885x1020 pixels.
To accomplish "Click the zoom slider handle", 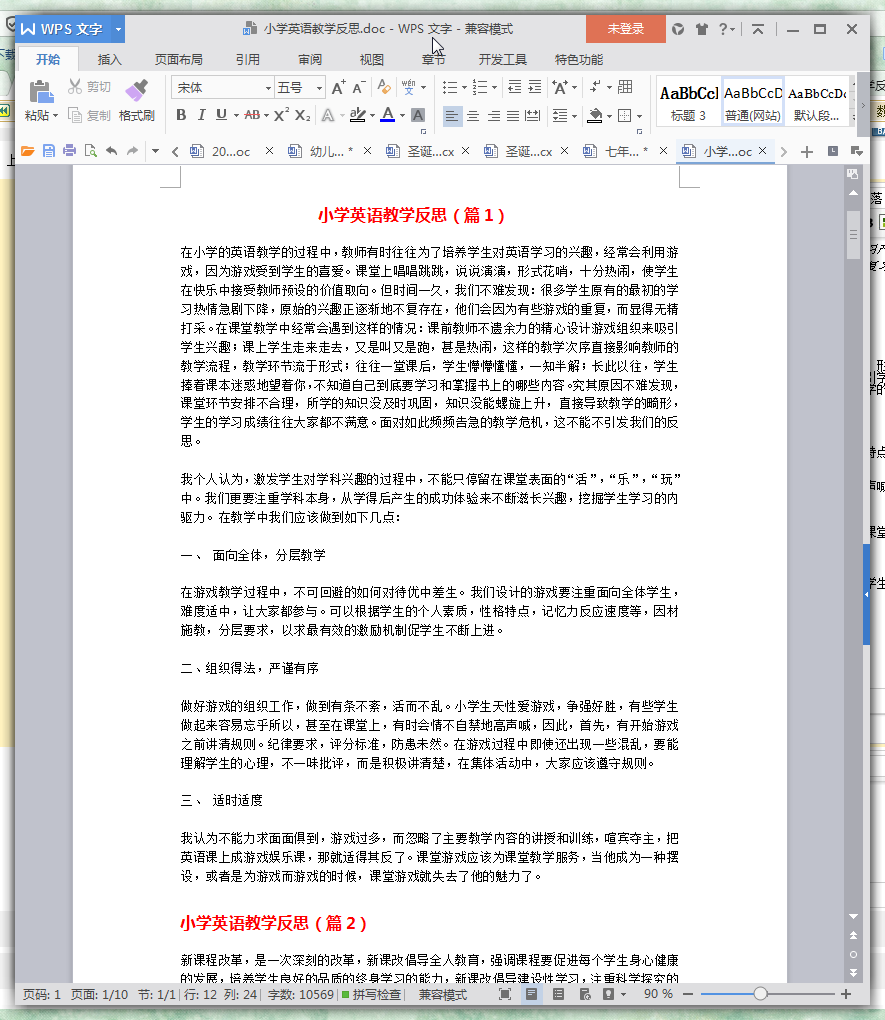I will pos(760,994).
